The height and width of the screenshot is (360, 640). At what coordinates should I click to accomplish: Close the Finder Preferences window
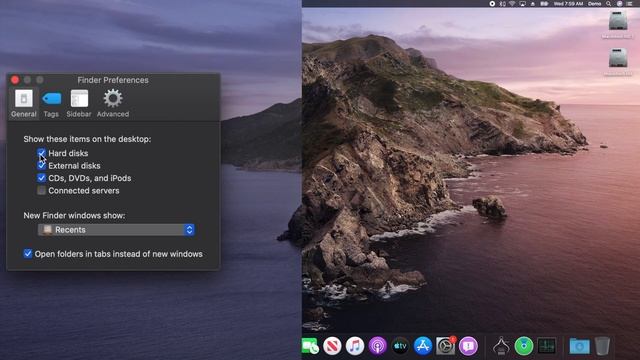[x=15, y=80]
